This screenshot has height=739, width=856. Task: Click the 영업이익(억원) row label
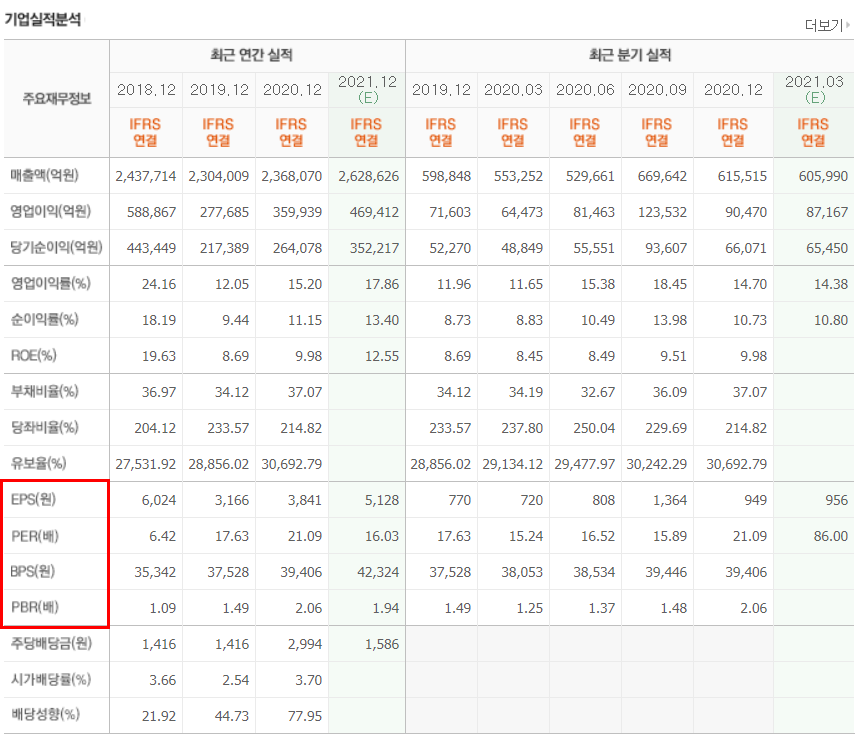click(x=51, y=212)
